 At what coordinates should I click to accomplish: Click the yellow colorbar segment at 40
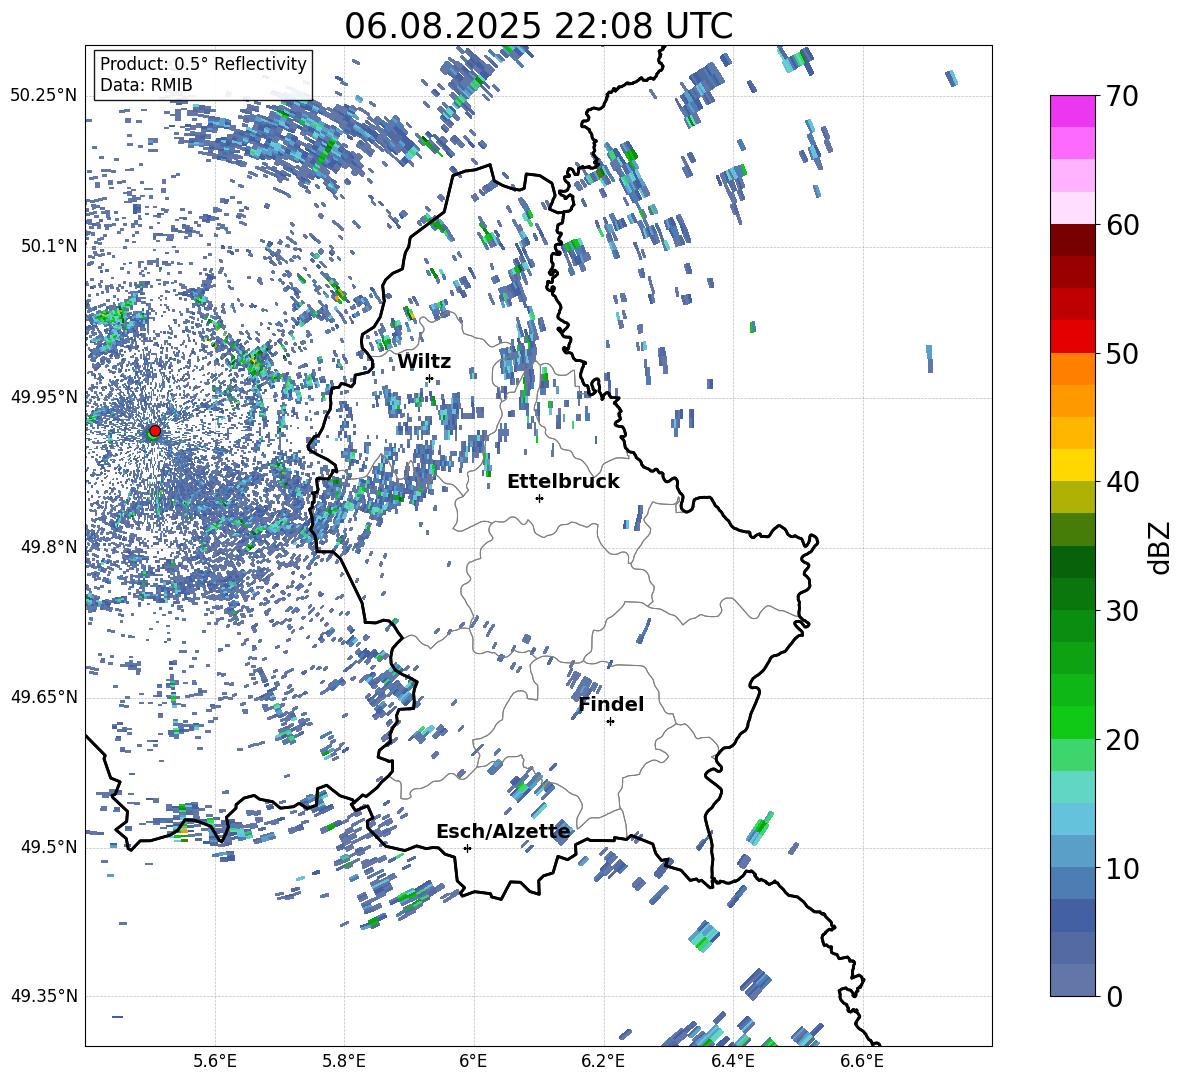(x=1073, y=465)
